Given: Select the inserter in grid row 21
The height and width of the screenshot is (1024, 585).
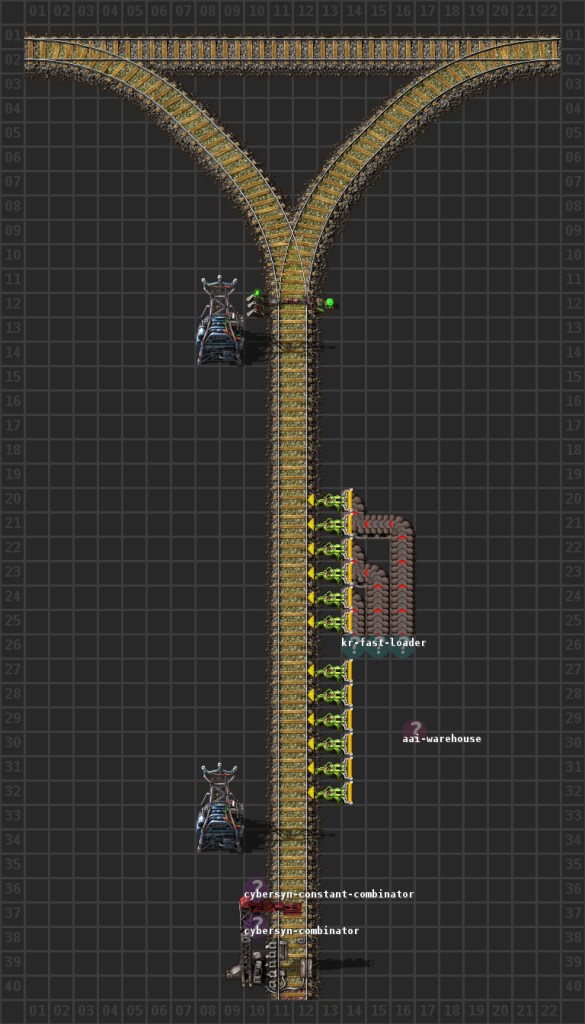Looking at the screenshot, I should click(x=330, y=525).
